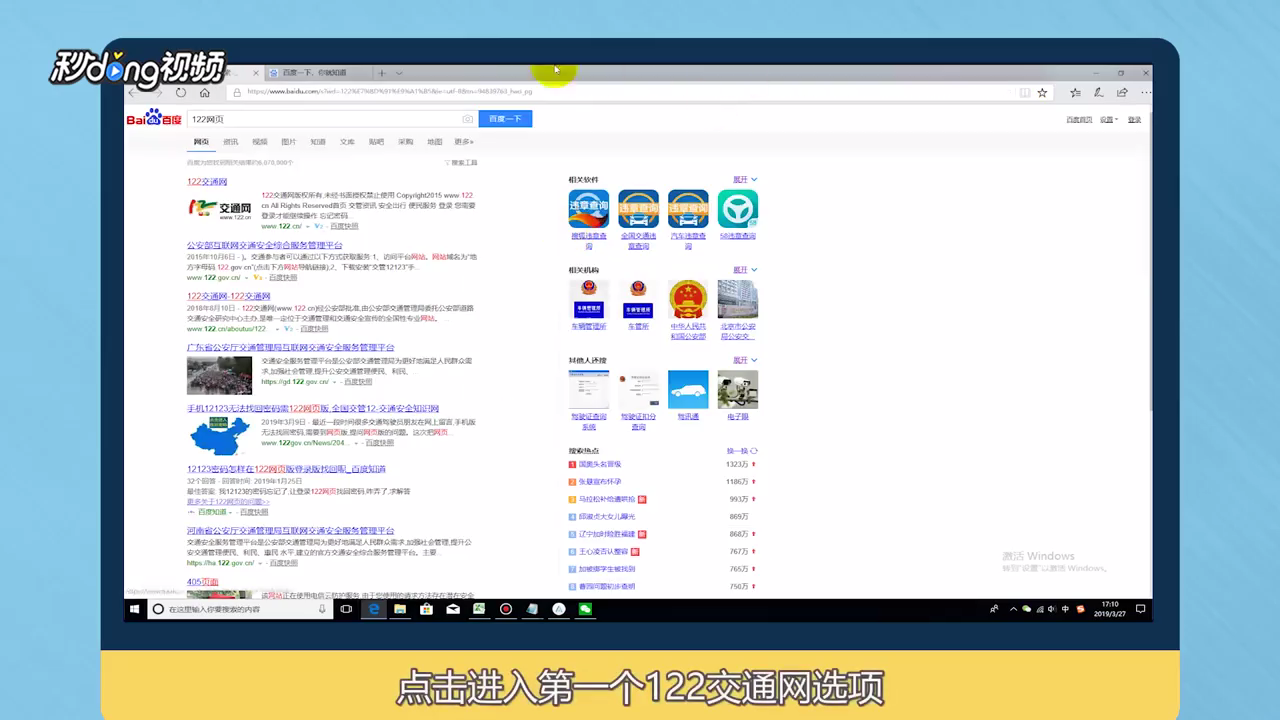Open new browser tab with plus
1280x720 pixels.
(x=382, y=73)
